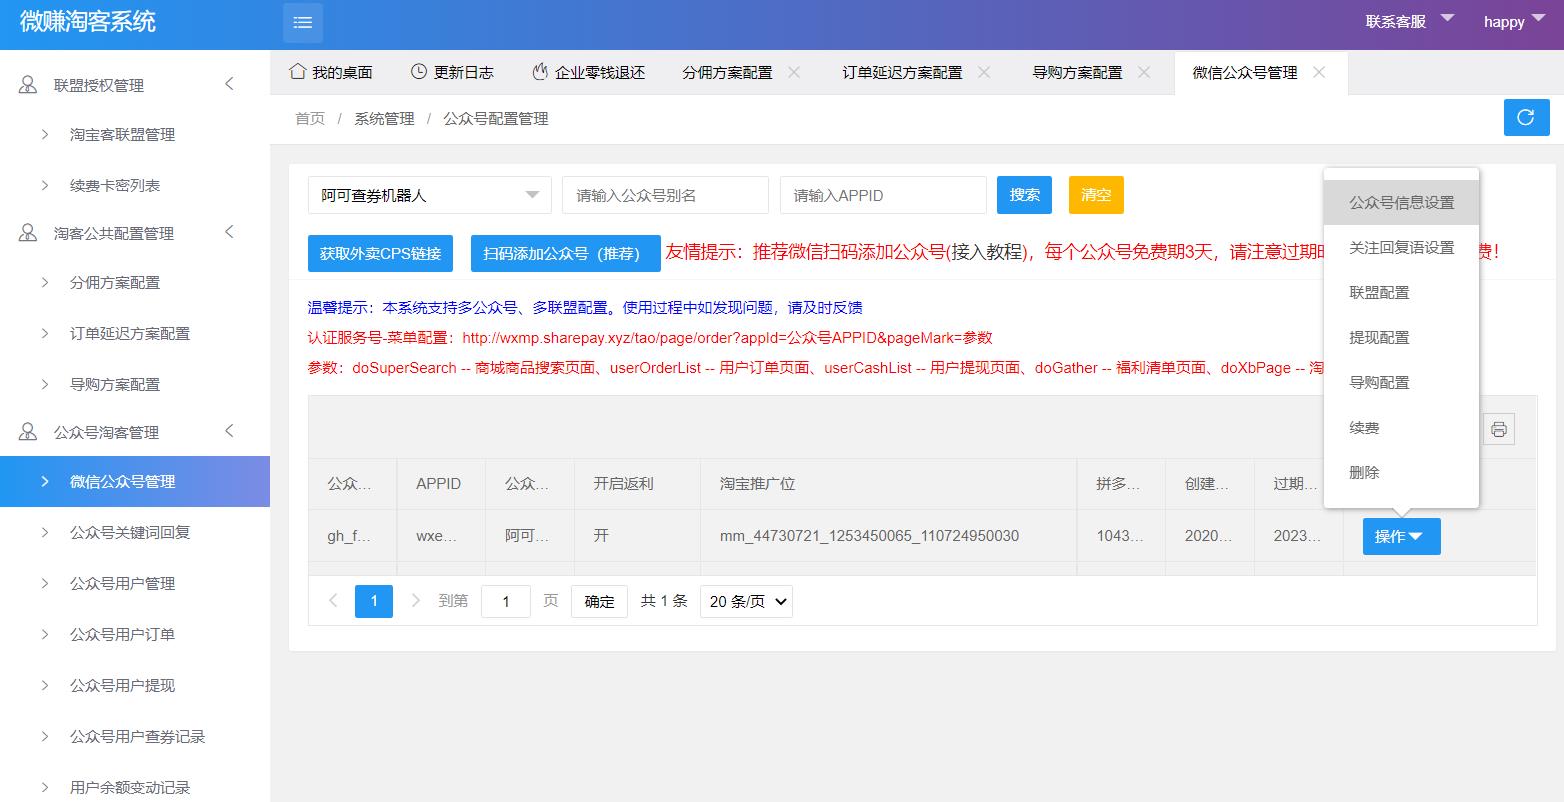Close the 导购方案配置 tab

click(x=1144, y=72)
